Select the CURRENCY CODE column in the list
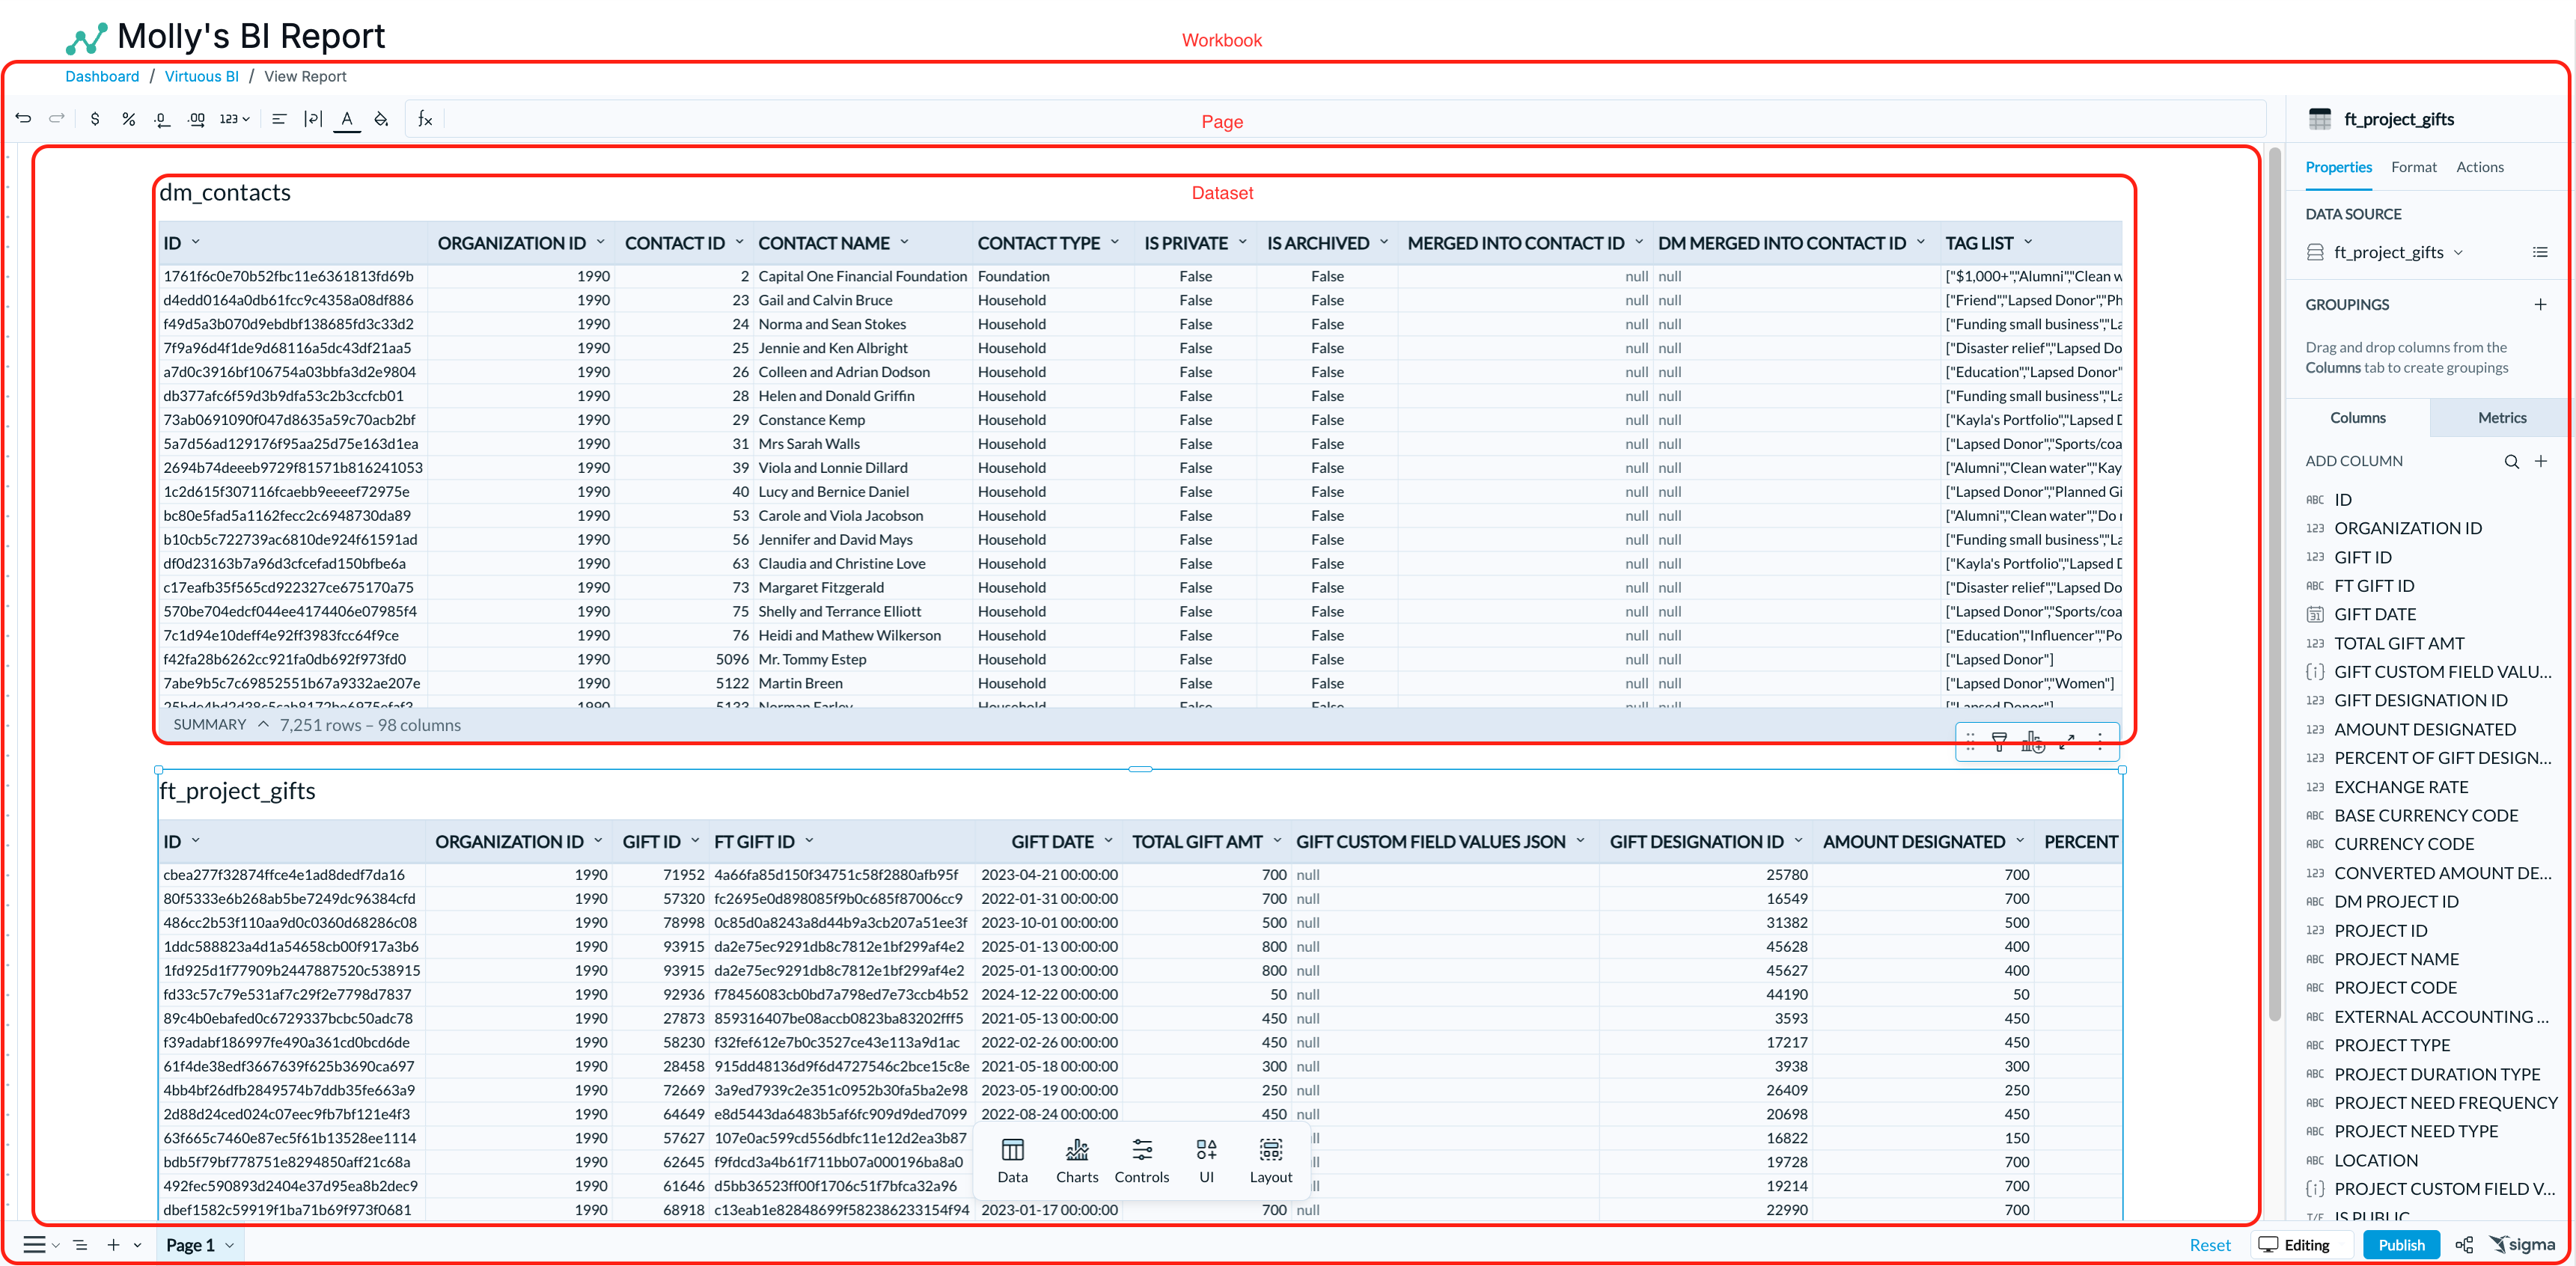The width and height of the screenshot is (2576, 1266). [2403, 844]
